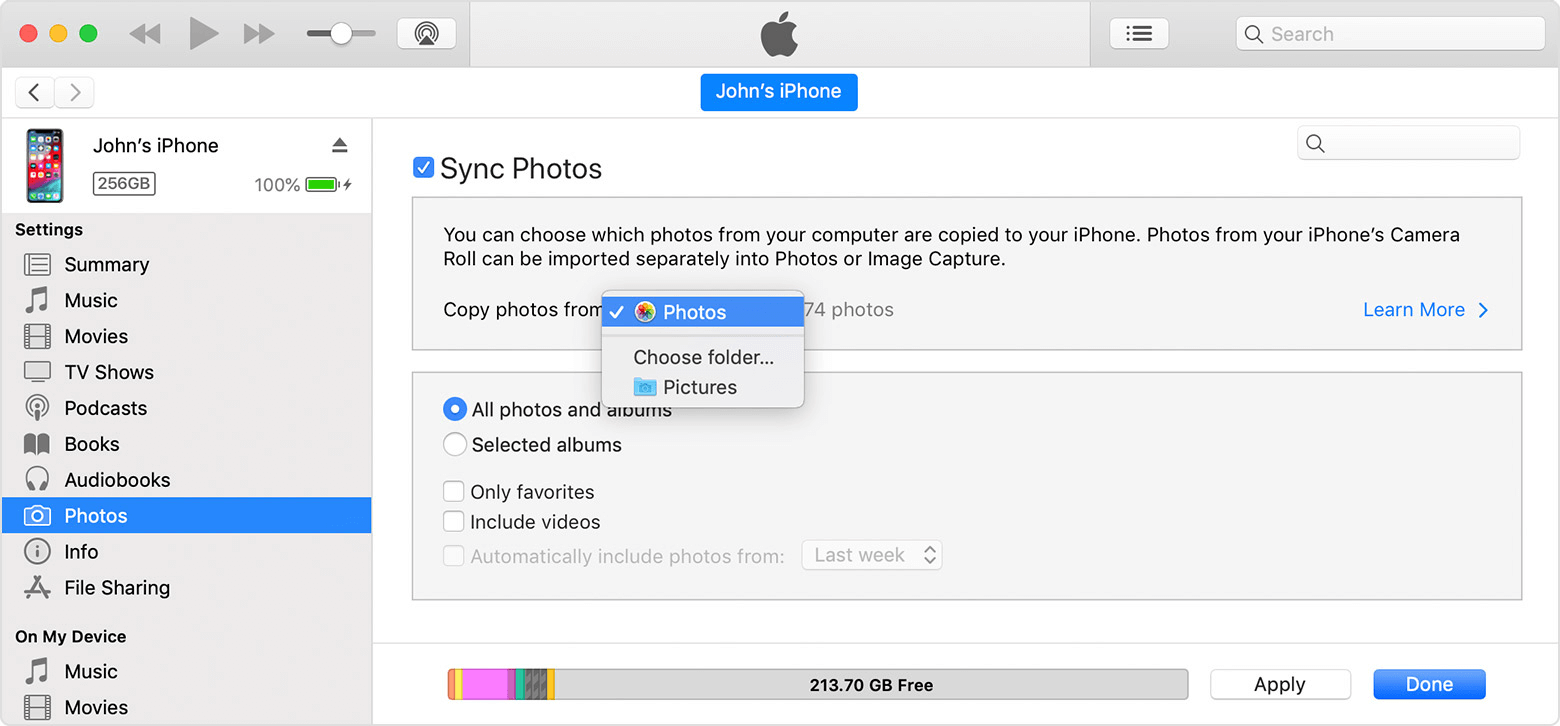Screen dimensions: 1560x726
Task: Open File Sharing in the sidebar
Action: (x=116, y=588)
